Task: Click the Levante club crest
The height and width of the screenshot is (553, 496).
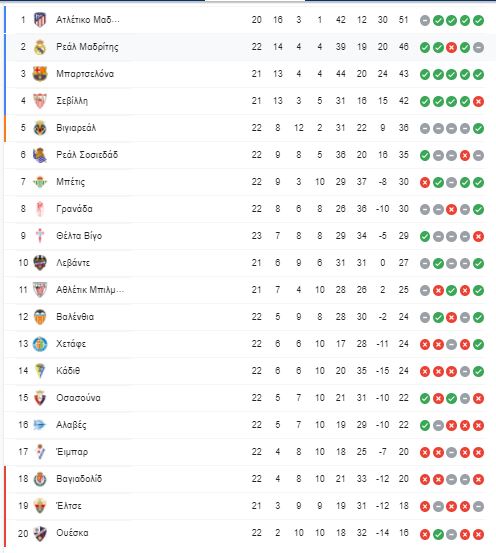Action: (40, 263)
